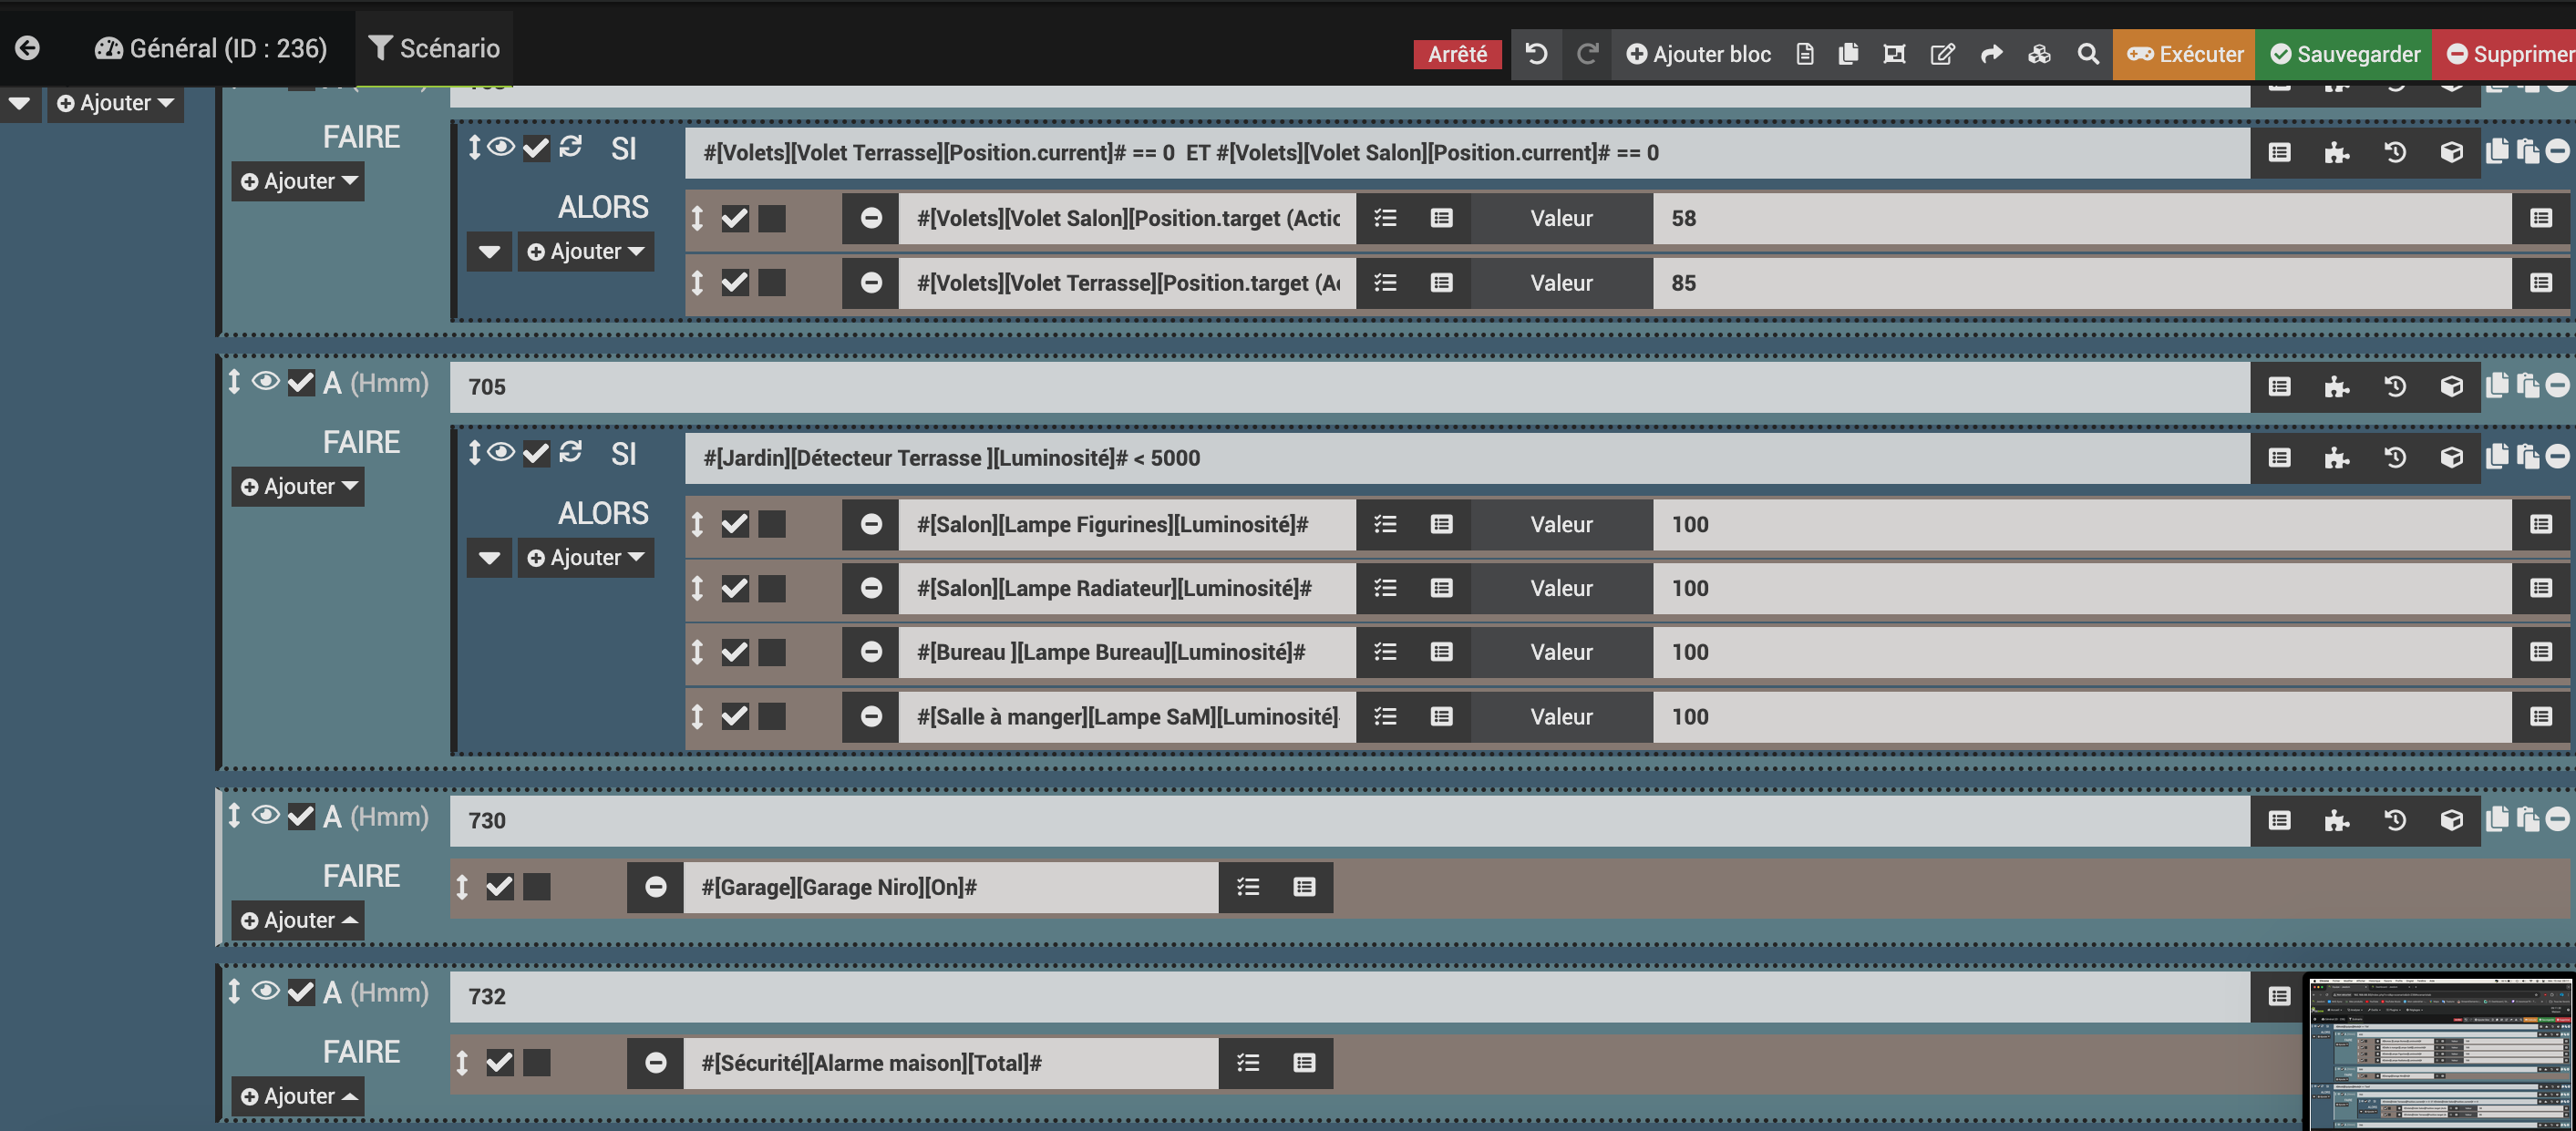Go back with the arrow icon
Image resolution: width=2576 pixels, height=1131 pixels.
point(27,48)
